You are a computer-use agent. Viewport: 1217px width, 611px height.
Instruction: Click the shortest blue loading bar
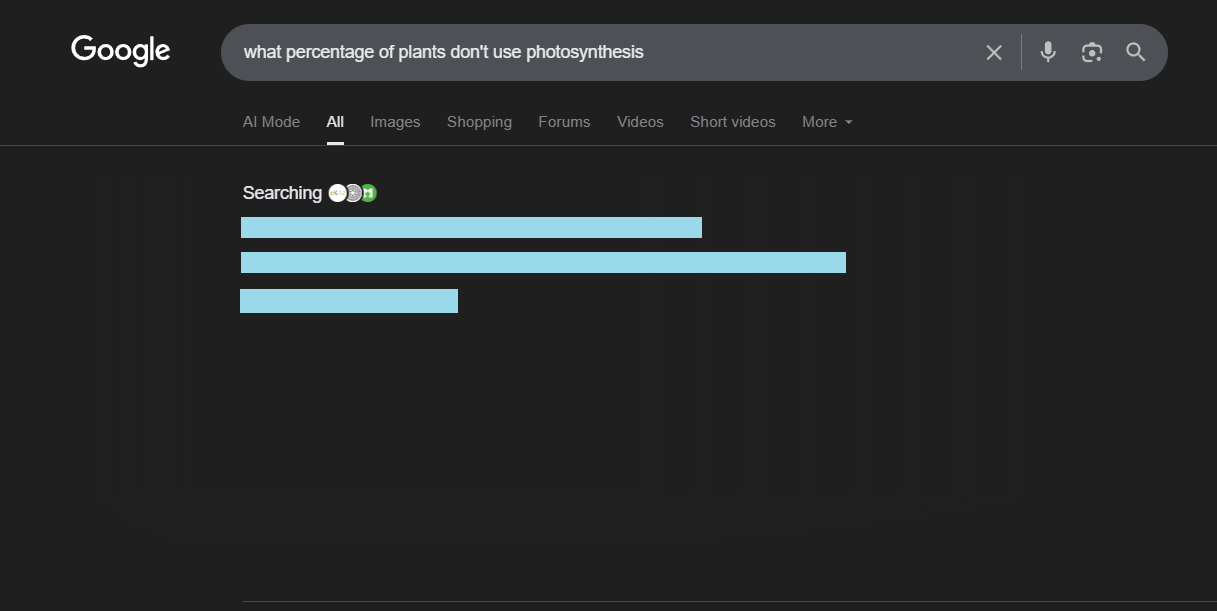[x=349, y=301]
